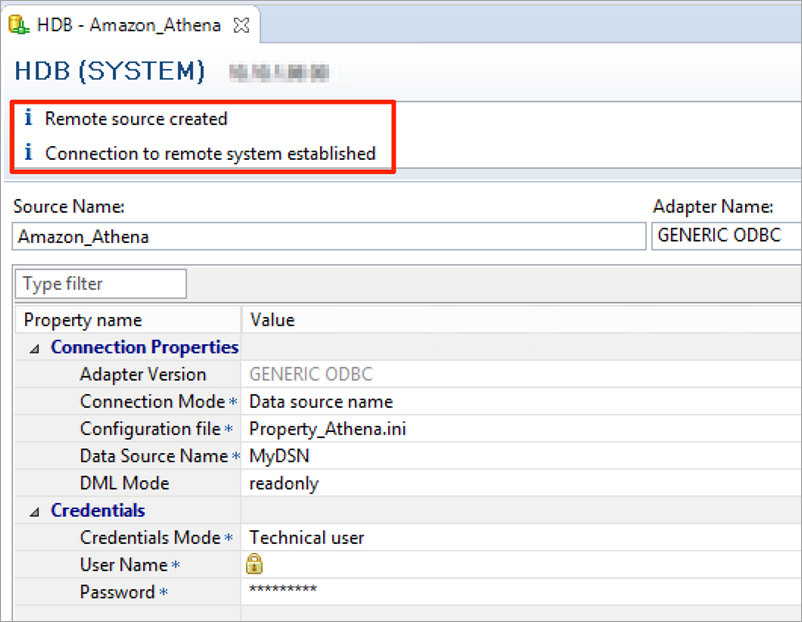
Task: Click the info icon beside Remote source created
Action: coord(29,118)
